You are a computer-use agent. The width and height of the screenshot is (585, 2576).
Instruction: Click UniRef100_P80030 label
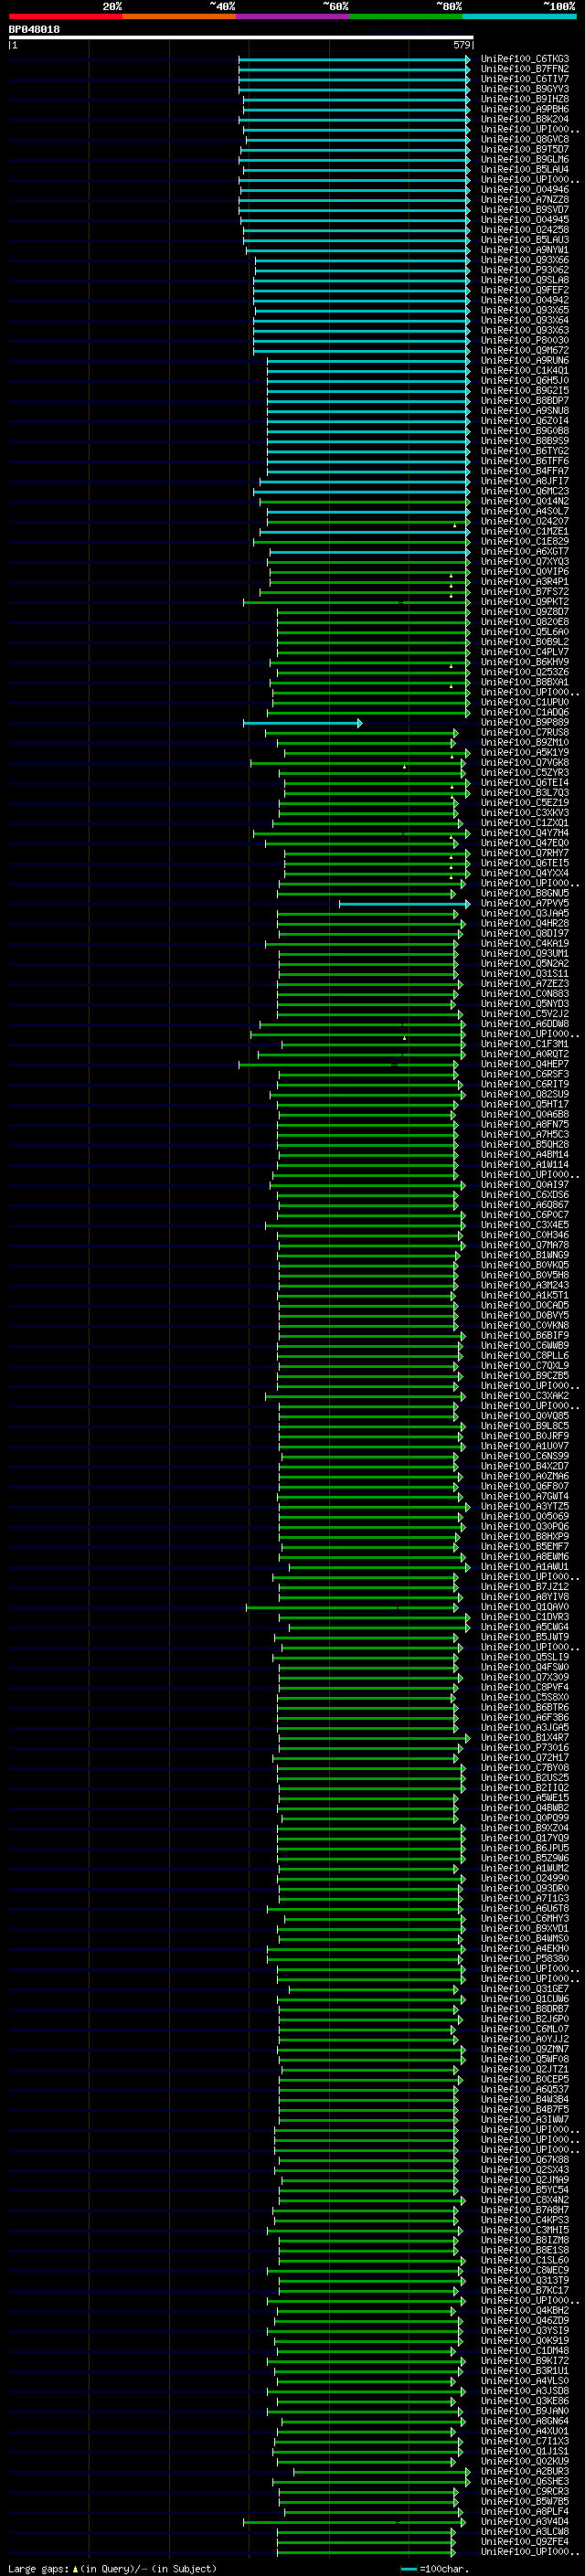click(525, 340)
